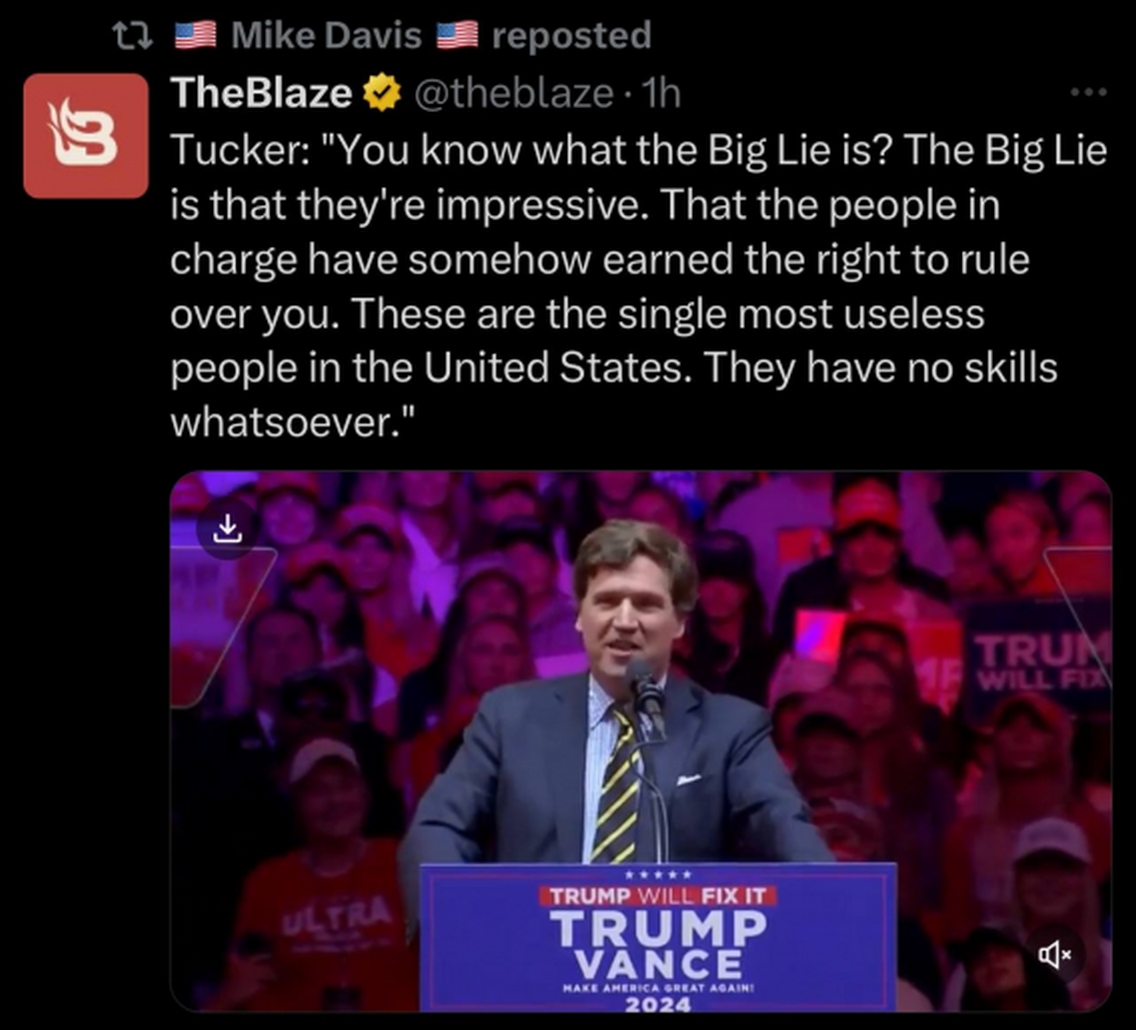Click the flag emoji before Mike Davis
Screen dimensions: 1136x1030
196,35
